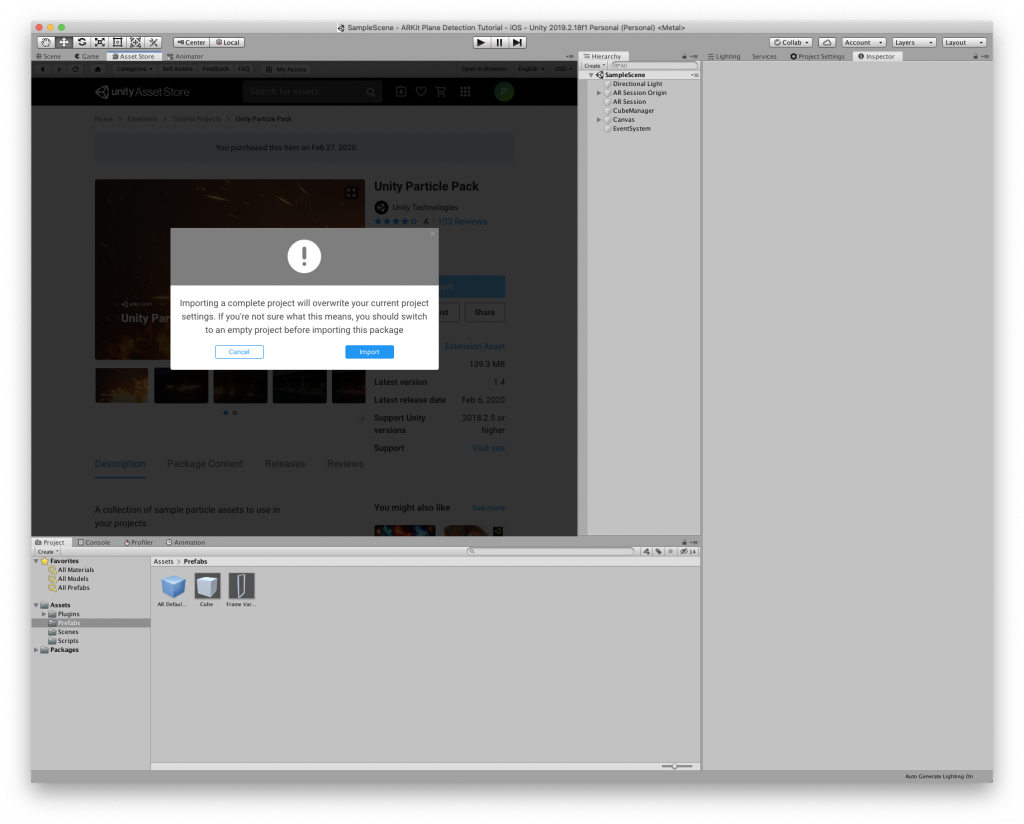Start Play mode with the Play button
Viewport: 1024px width, 824px height.
pyautogui.click(x=481, y=42)
